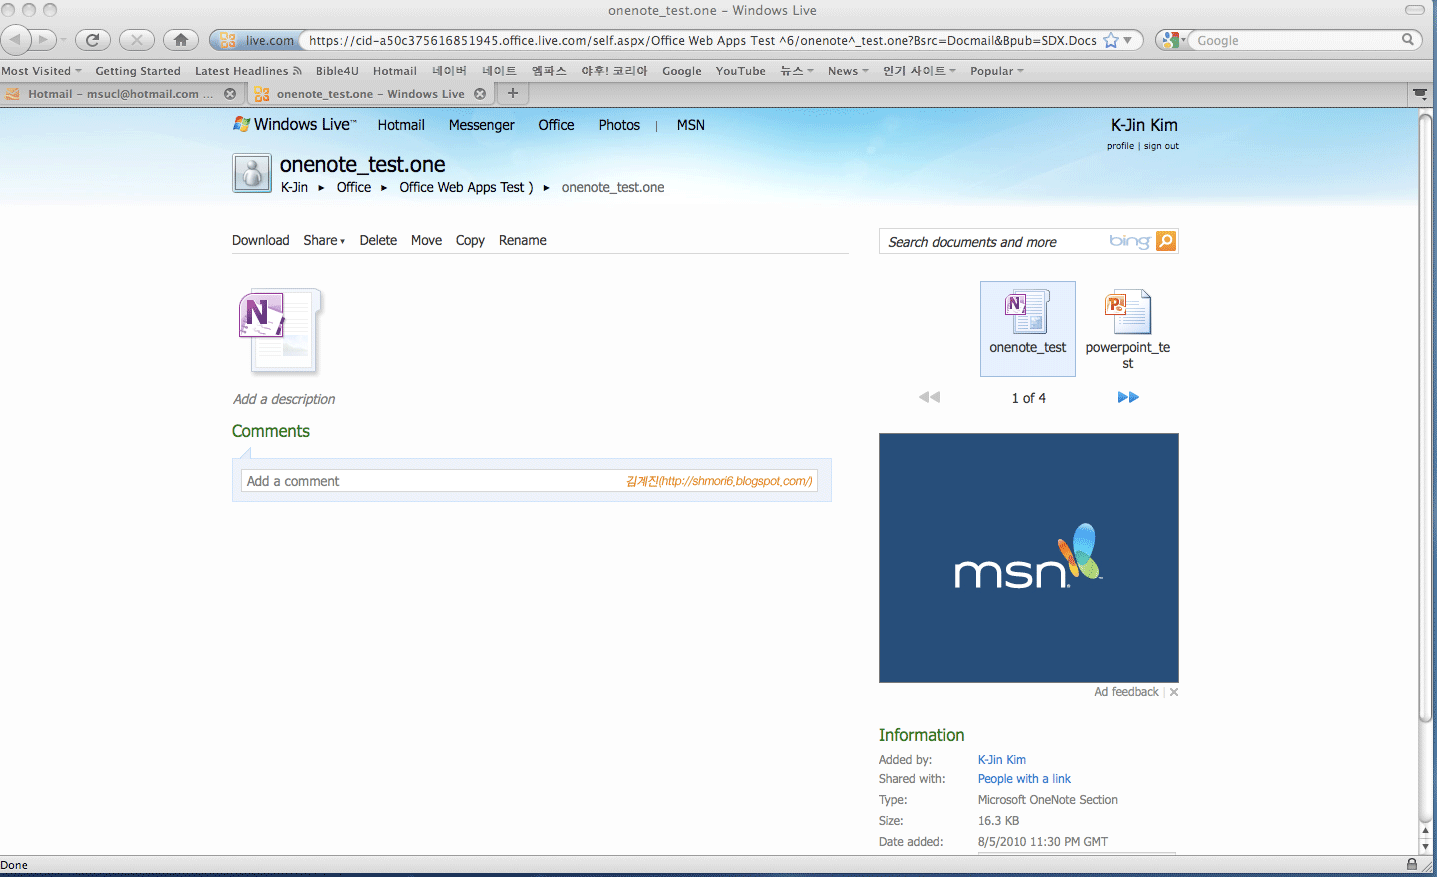The image size is (1437, 877).
Task: Close the Hotmail browser tab
Action: coord(230,94)
